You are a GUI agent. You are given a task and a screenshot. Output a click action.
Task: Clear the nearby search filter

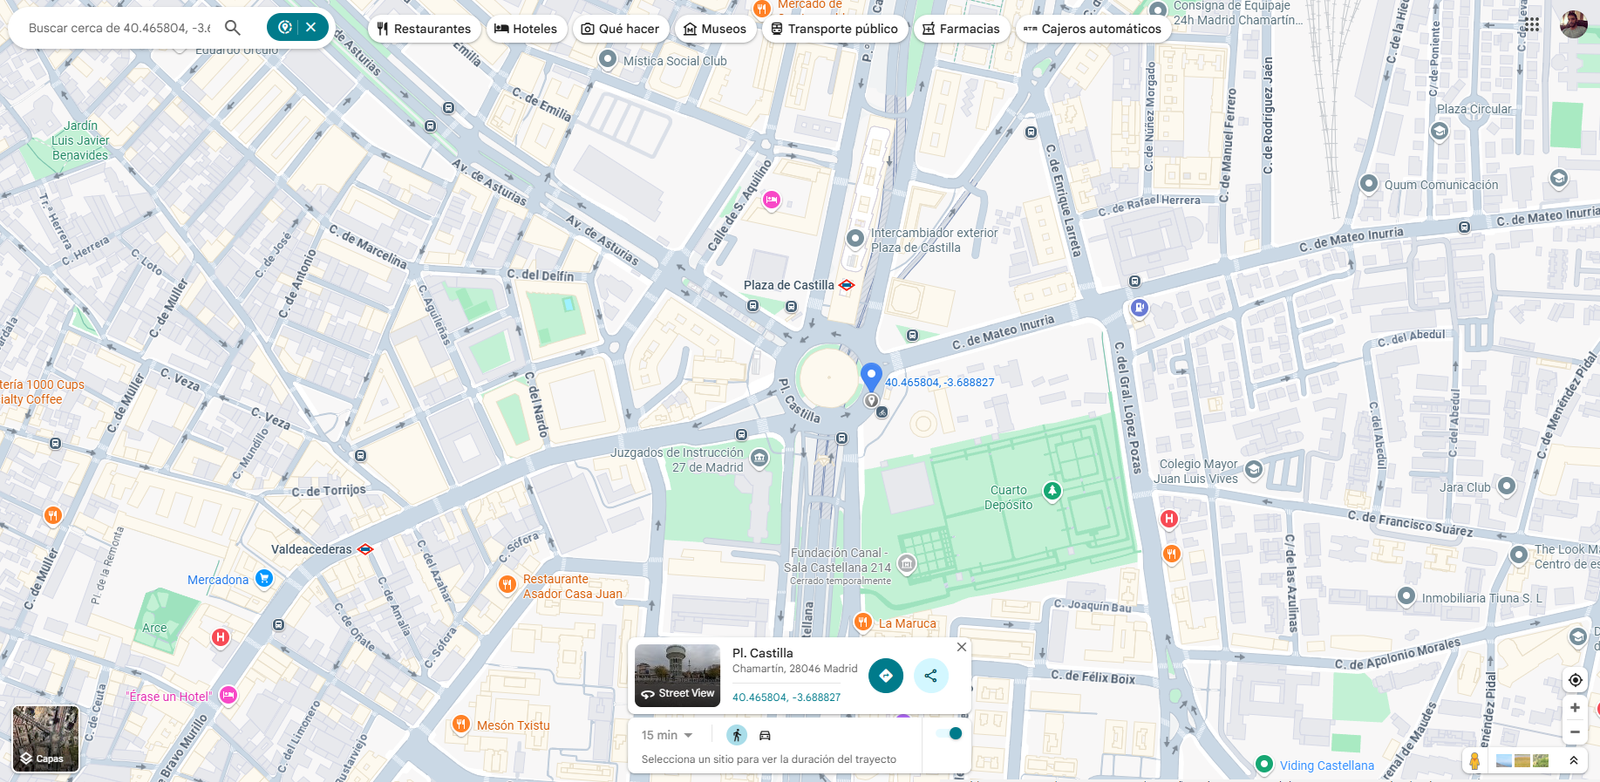point(311,27)
